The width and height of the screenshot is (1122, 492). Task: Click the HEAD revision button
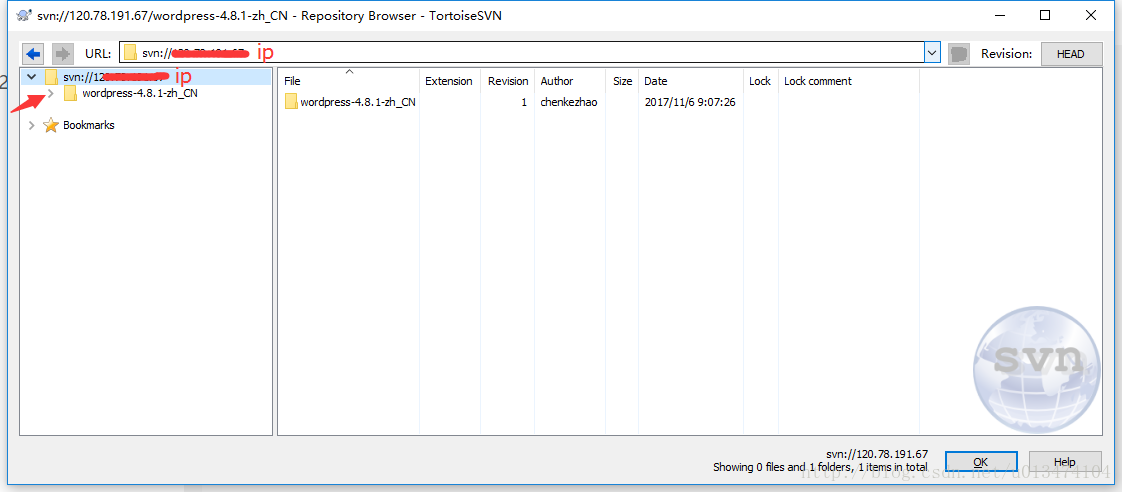(1070, 54)
